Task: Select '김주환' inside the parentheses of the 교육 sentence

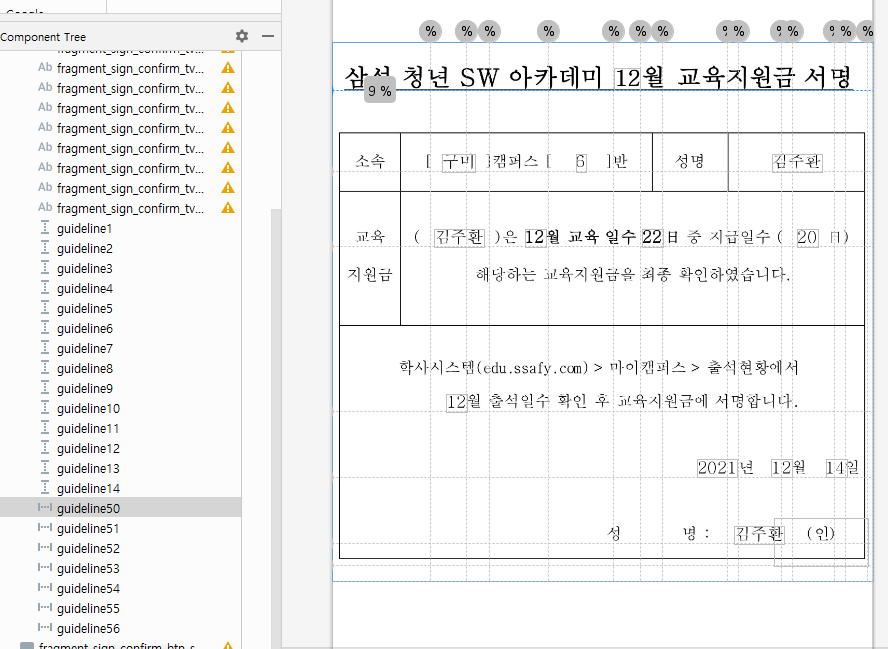Action: [459, 237]
